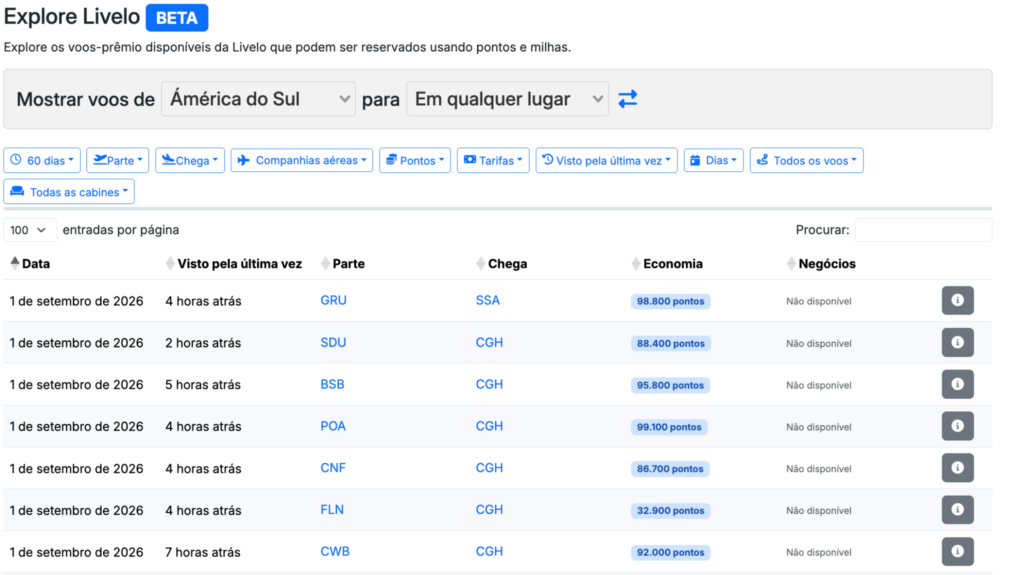Open info button for CNF row
Image resolution: width=1024 pixels, height=575 pixels.
[957, 468]
